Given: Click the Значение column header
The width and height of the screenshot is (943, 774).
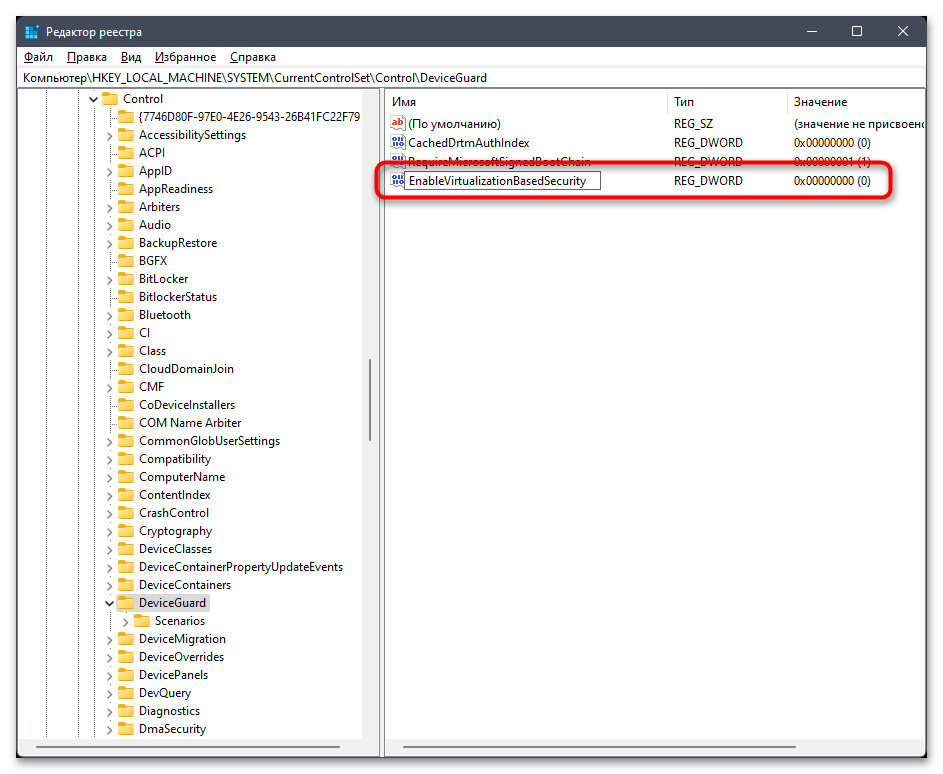Looking at the screenshot, I should (856, 102).
